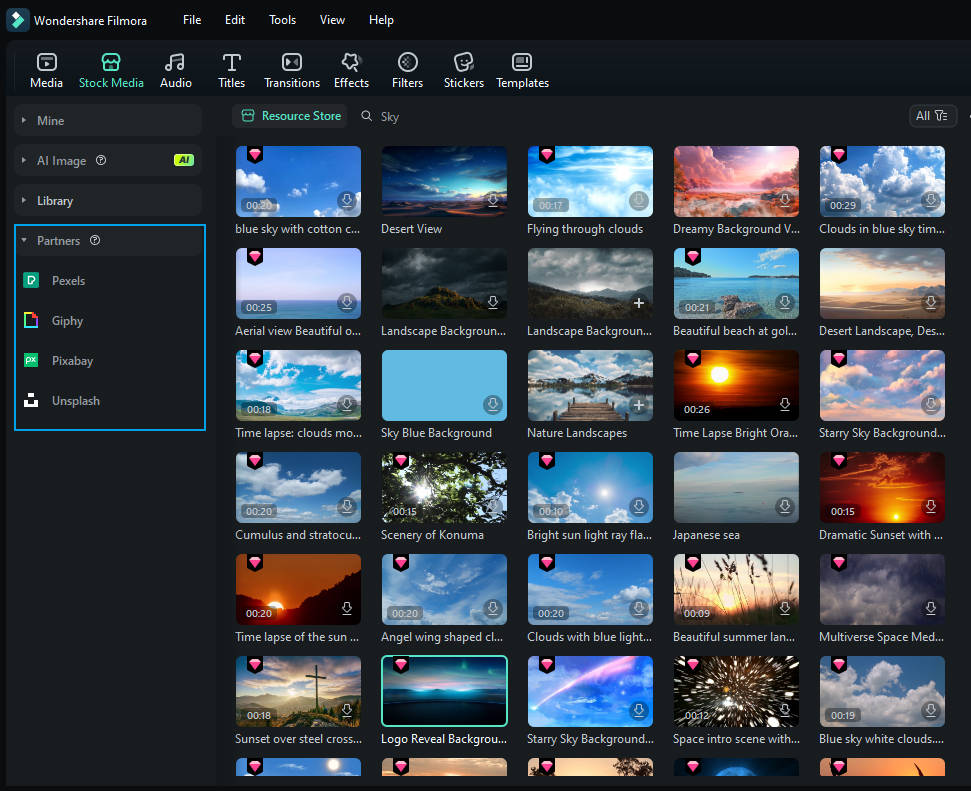971x791 pixels.
Task: Open the Filters tab
Action: tap(407, 71)
